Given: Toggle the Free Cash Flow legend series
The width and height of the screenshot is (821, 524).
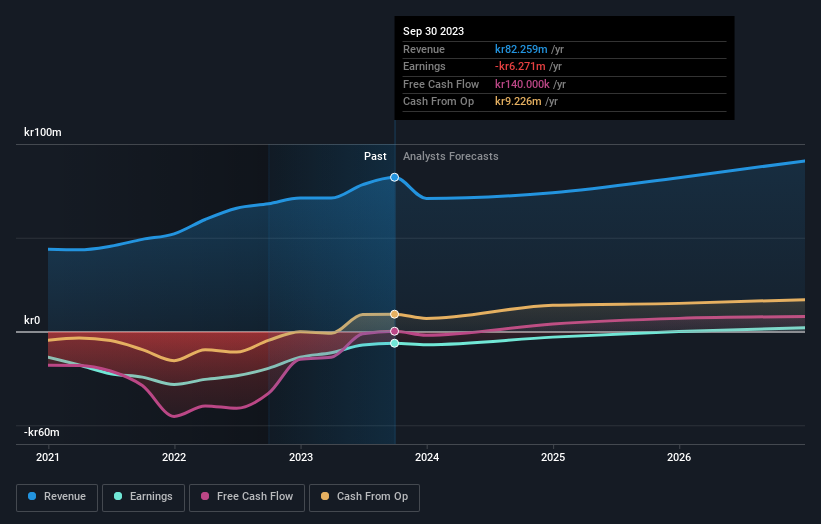Looking at the screenshot, I should pos(247,497).
